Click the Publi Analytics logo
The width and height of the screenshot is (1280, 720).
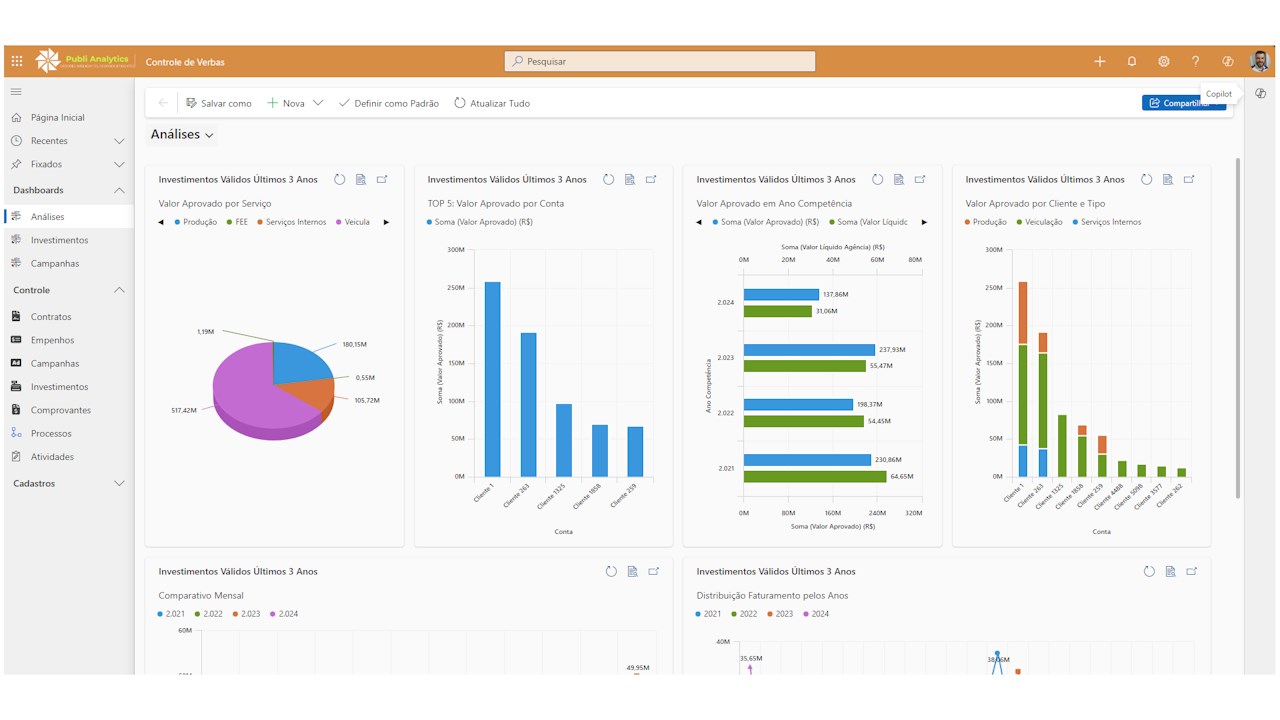(x=83, y=61)
